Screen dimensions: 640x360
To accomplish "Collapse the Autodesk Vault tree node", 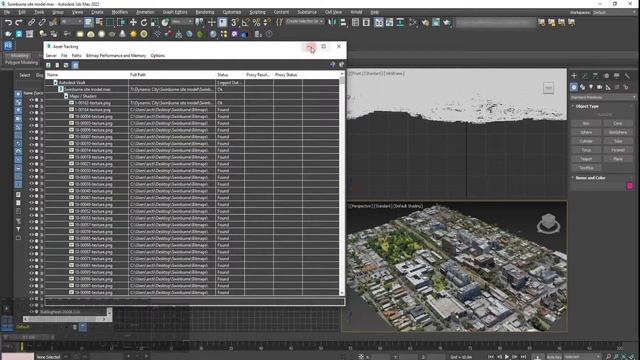I will [x=56, y=82].
